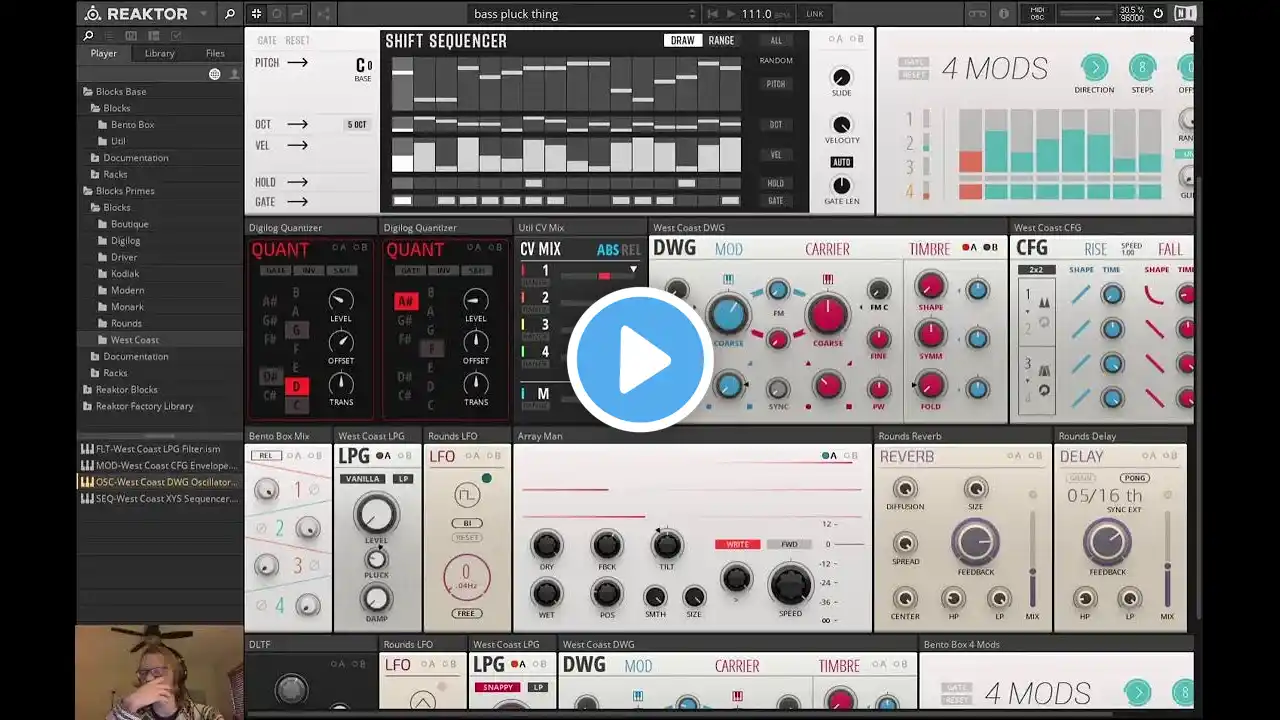Click the Reverb FEEDBACK knob
Screen dimensions: 1280x720
coord(975,543)
